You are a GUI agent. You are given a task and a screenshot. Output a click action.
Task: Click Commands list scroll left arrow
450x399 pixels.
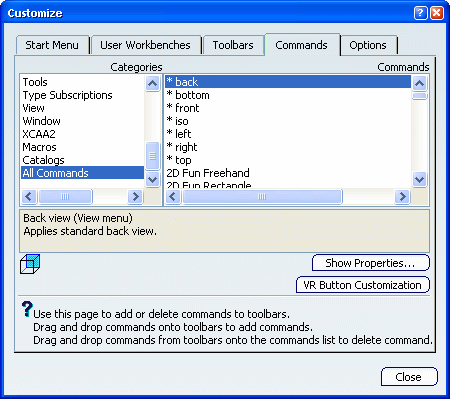173,196
